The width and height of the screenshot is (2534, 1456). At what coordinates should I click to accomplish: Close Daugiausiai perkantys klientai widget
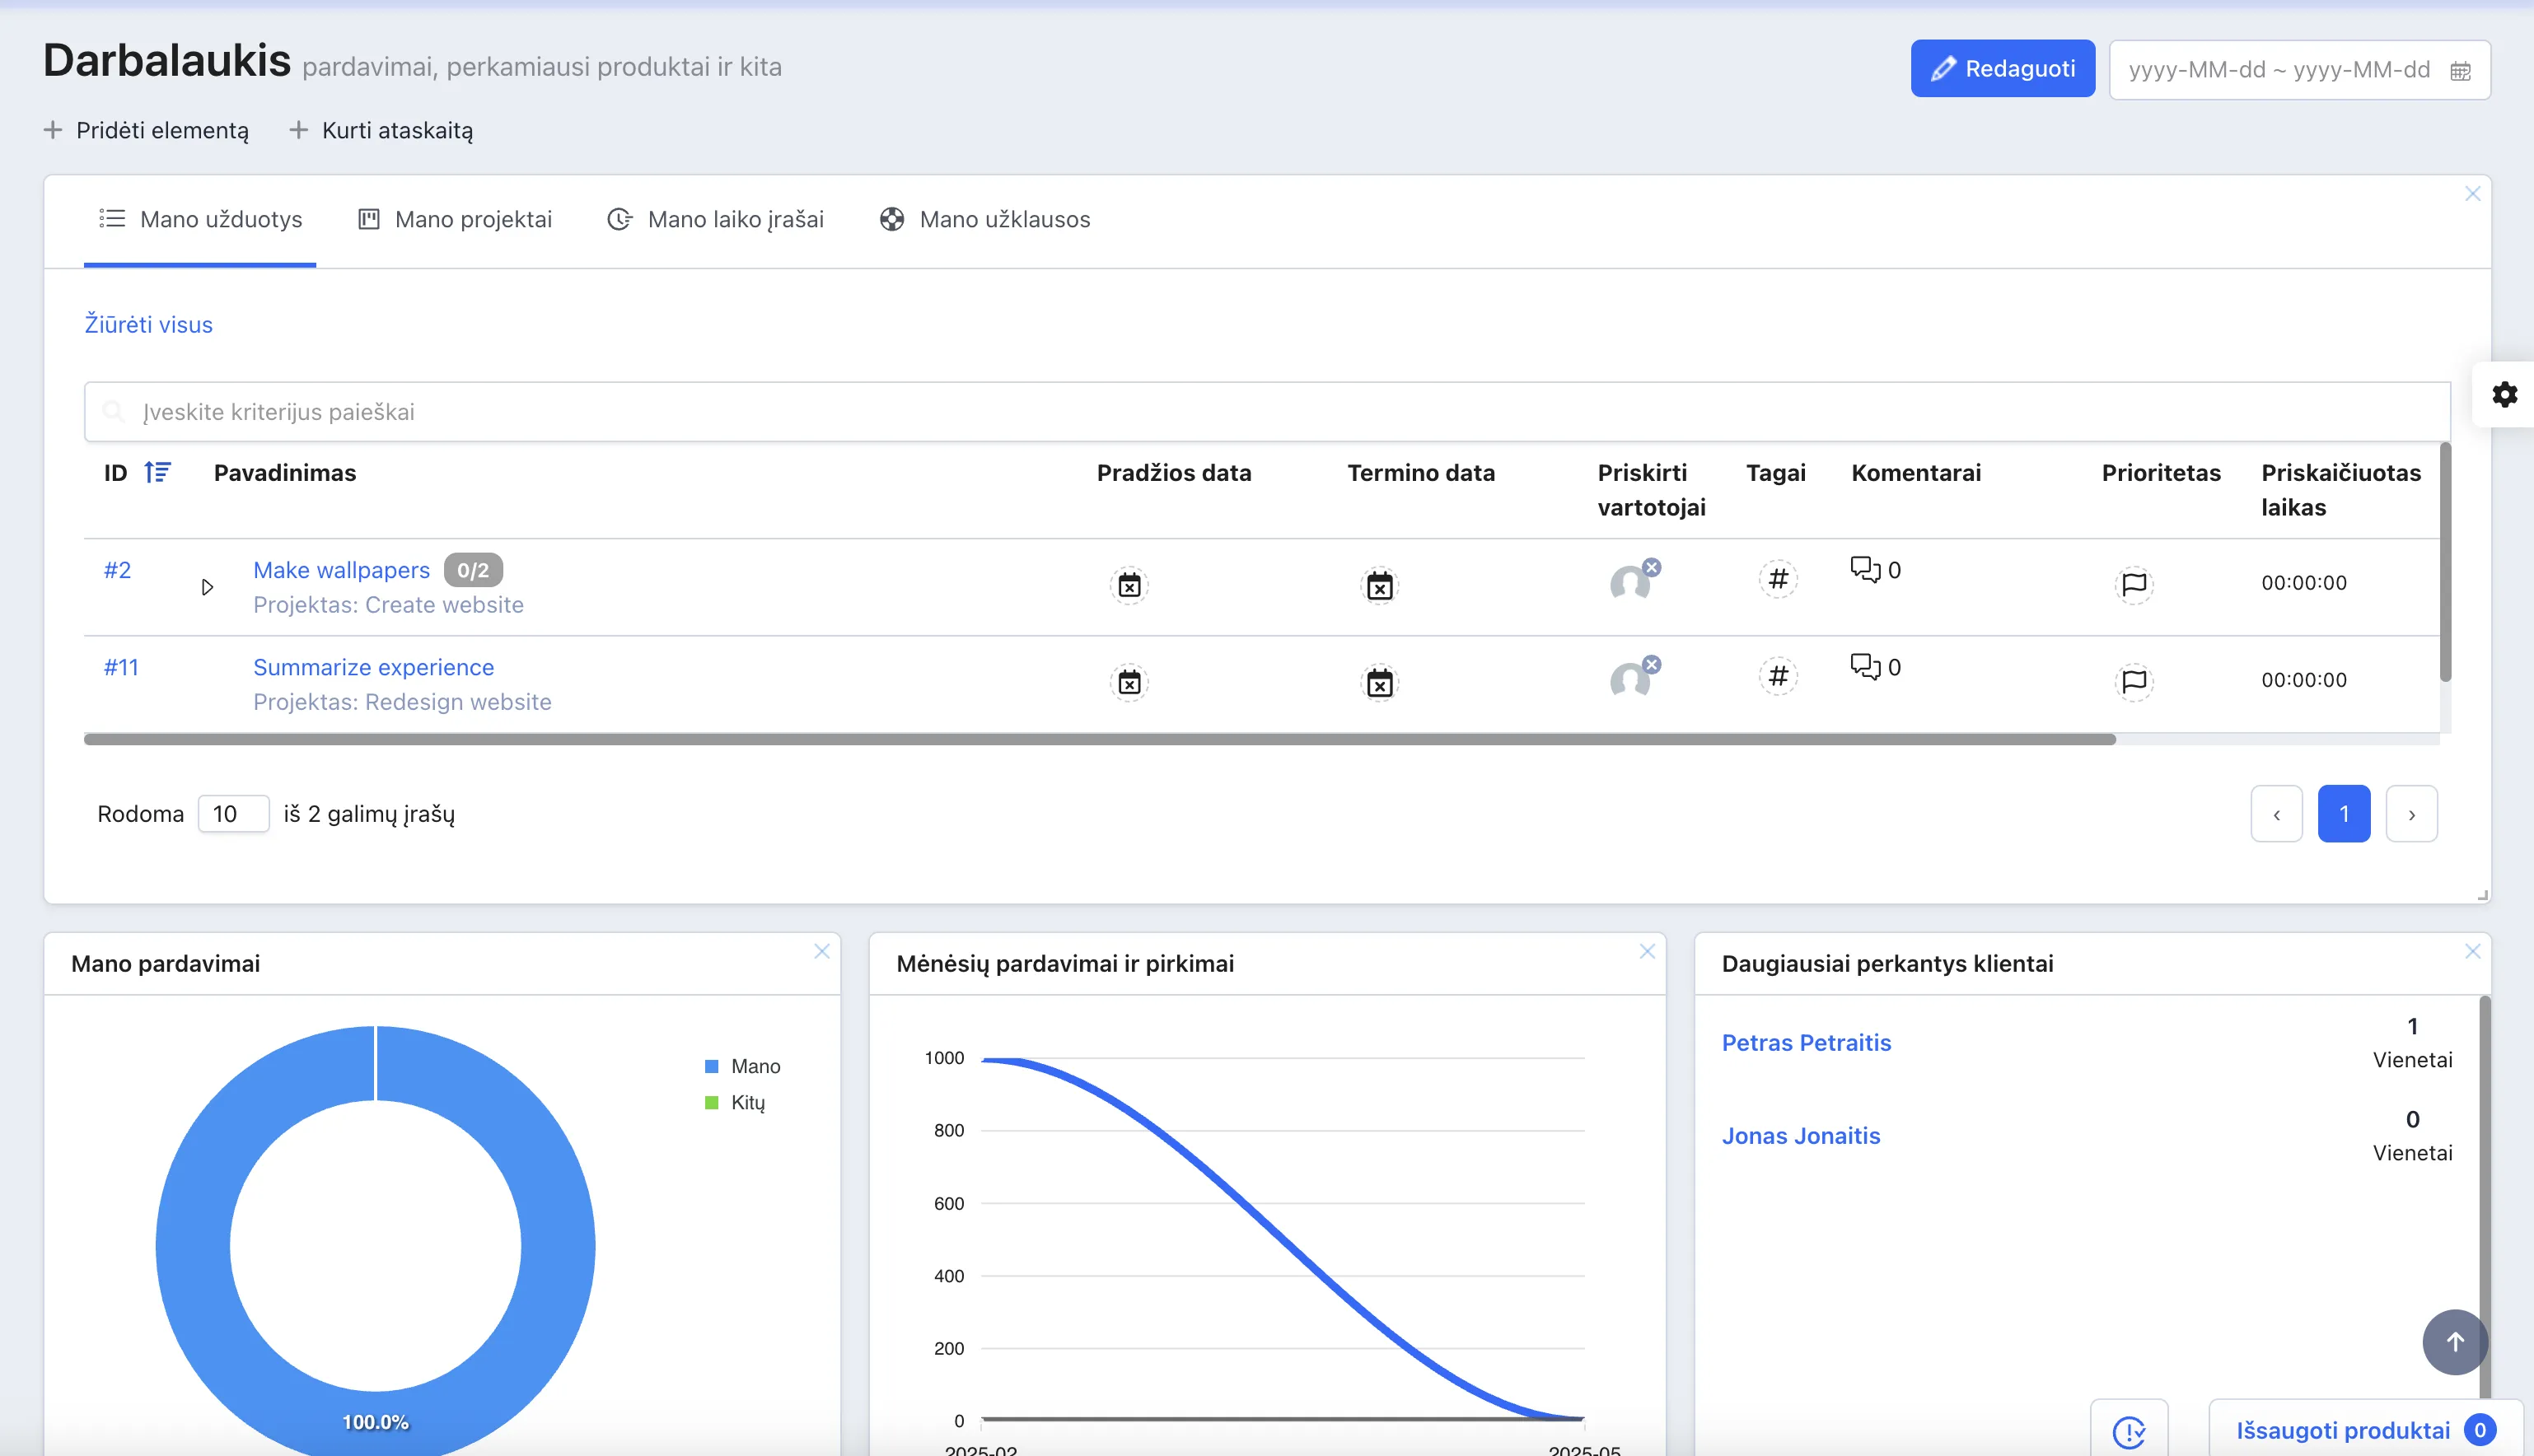2472,951
